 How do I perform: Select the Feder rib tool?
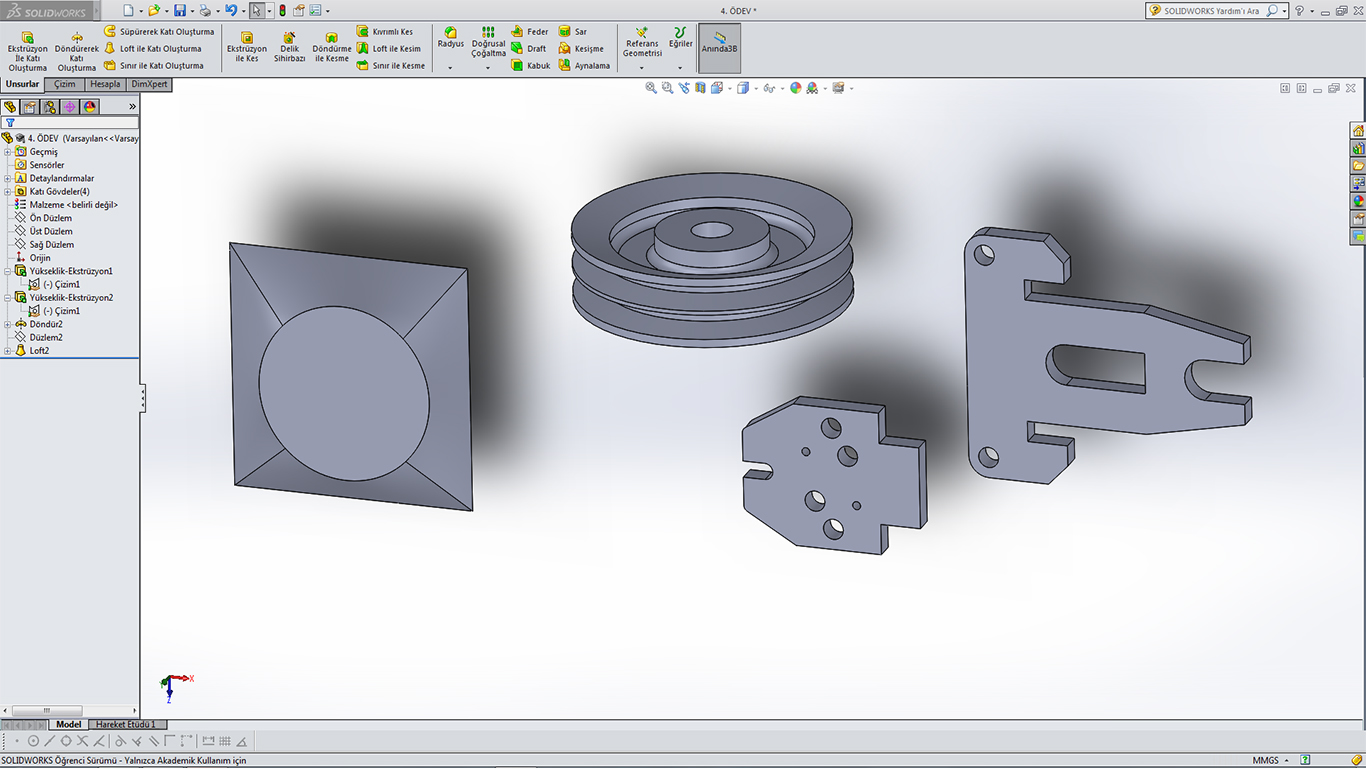pyautogui.click(x=530, y=32)
